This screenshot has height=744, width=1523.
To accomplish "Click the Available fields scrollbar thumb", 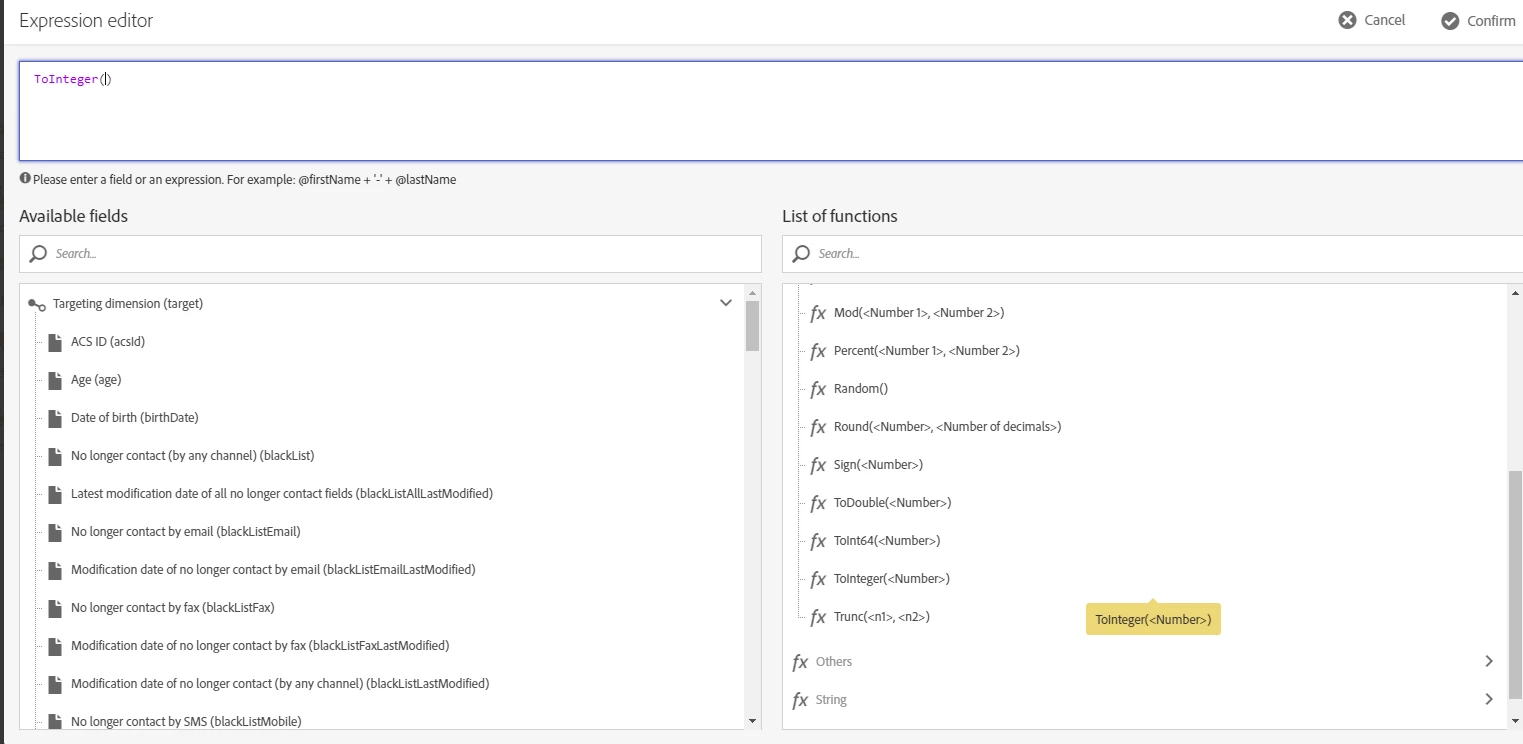I will [x=752, y=325].
